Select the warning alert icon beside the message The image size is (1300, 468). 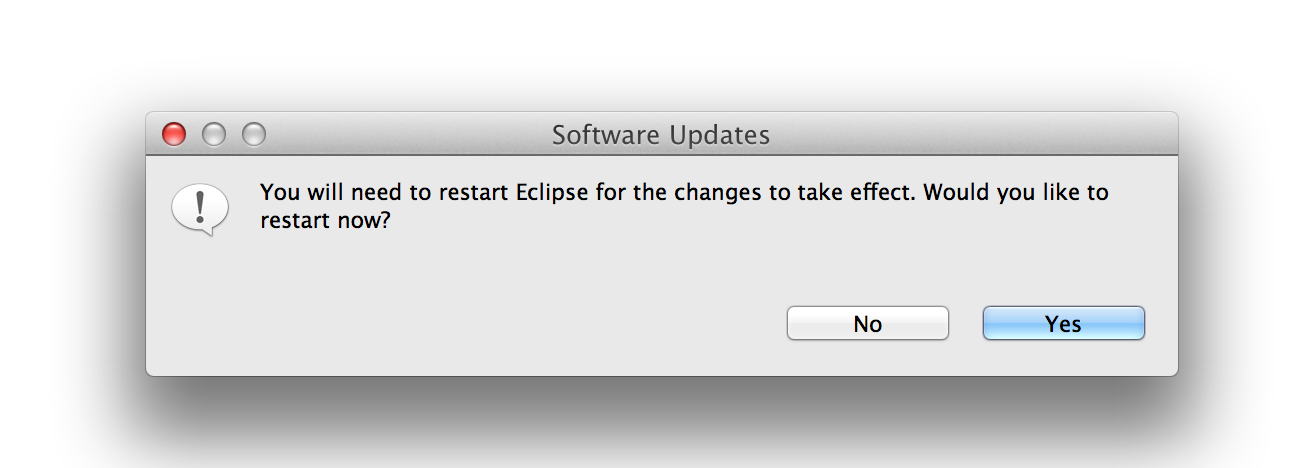point(200,208)
